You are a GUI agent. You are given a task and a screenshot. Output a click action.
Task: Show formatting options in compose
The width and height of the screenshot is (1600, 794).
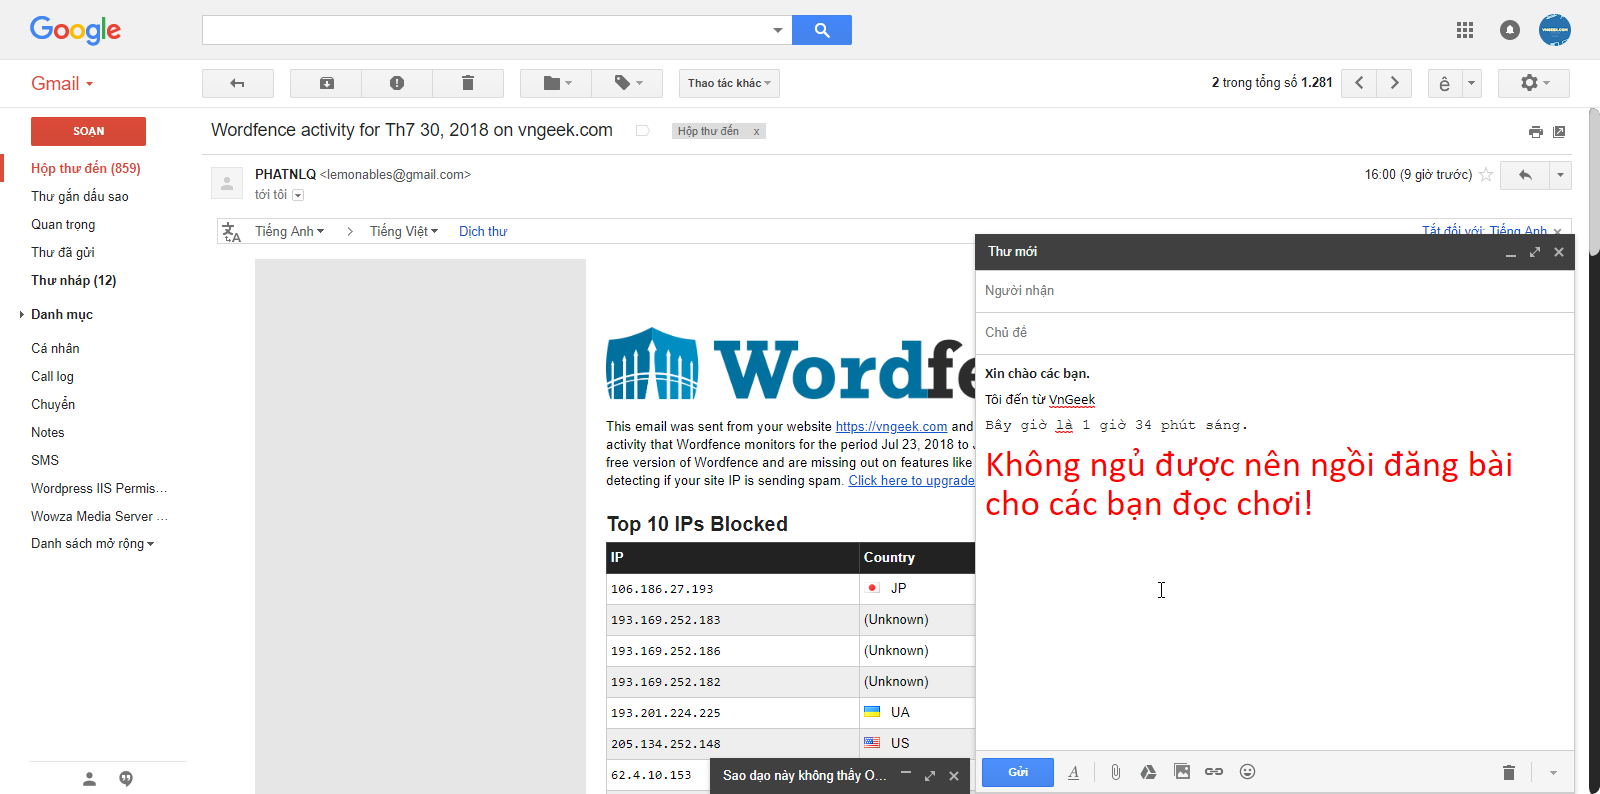point(1073,772)
